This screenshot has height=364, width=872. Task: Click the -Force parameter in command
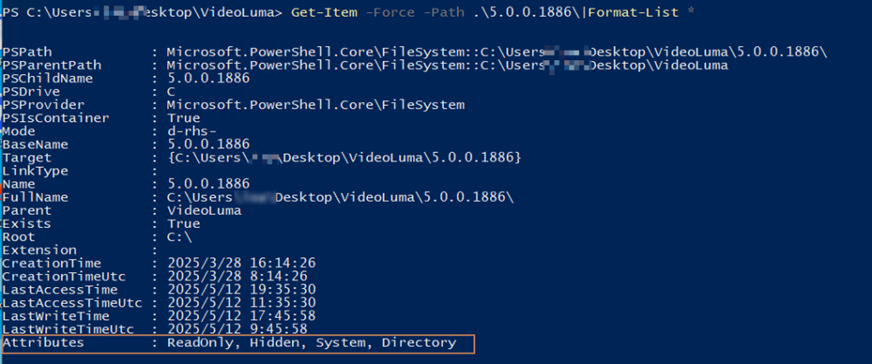coord(390,12)
